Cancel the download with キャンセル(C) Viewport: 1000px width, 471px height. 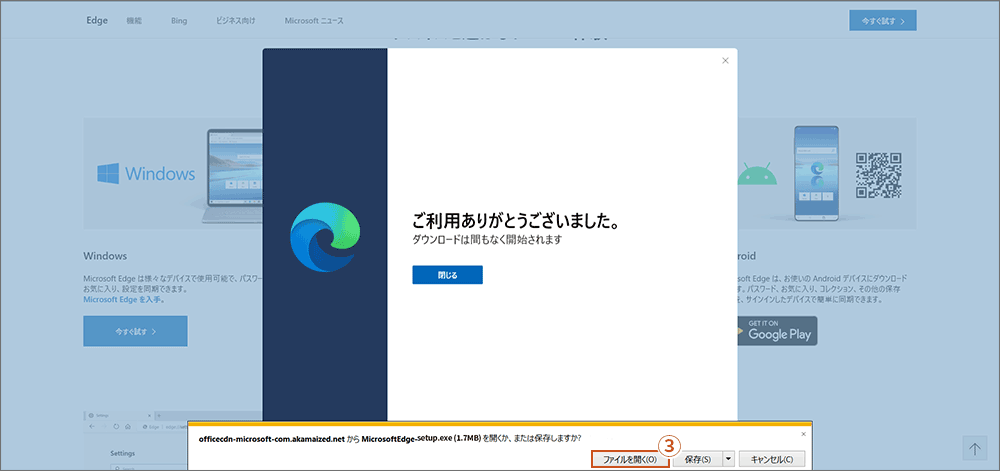pos(772,459)
